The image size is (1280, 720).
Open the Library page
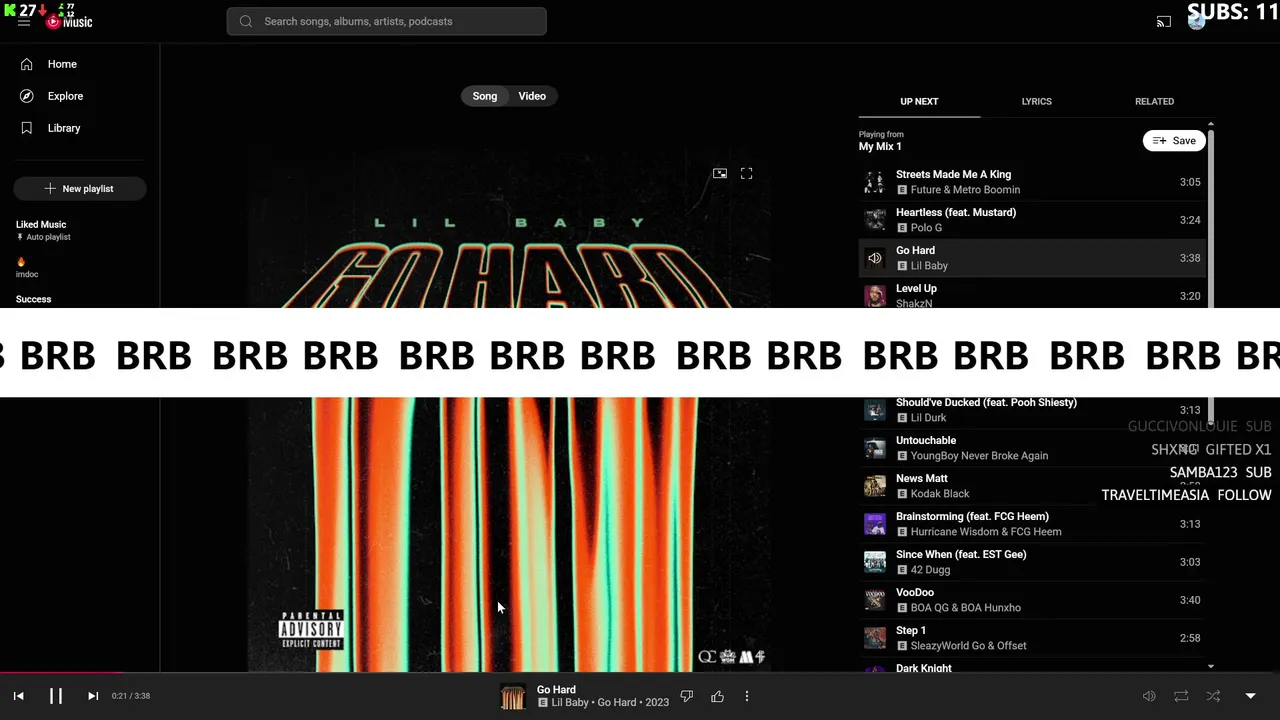[80, 128]
